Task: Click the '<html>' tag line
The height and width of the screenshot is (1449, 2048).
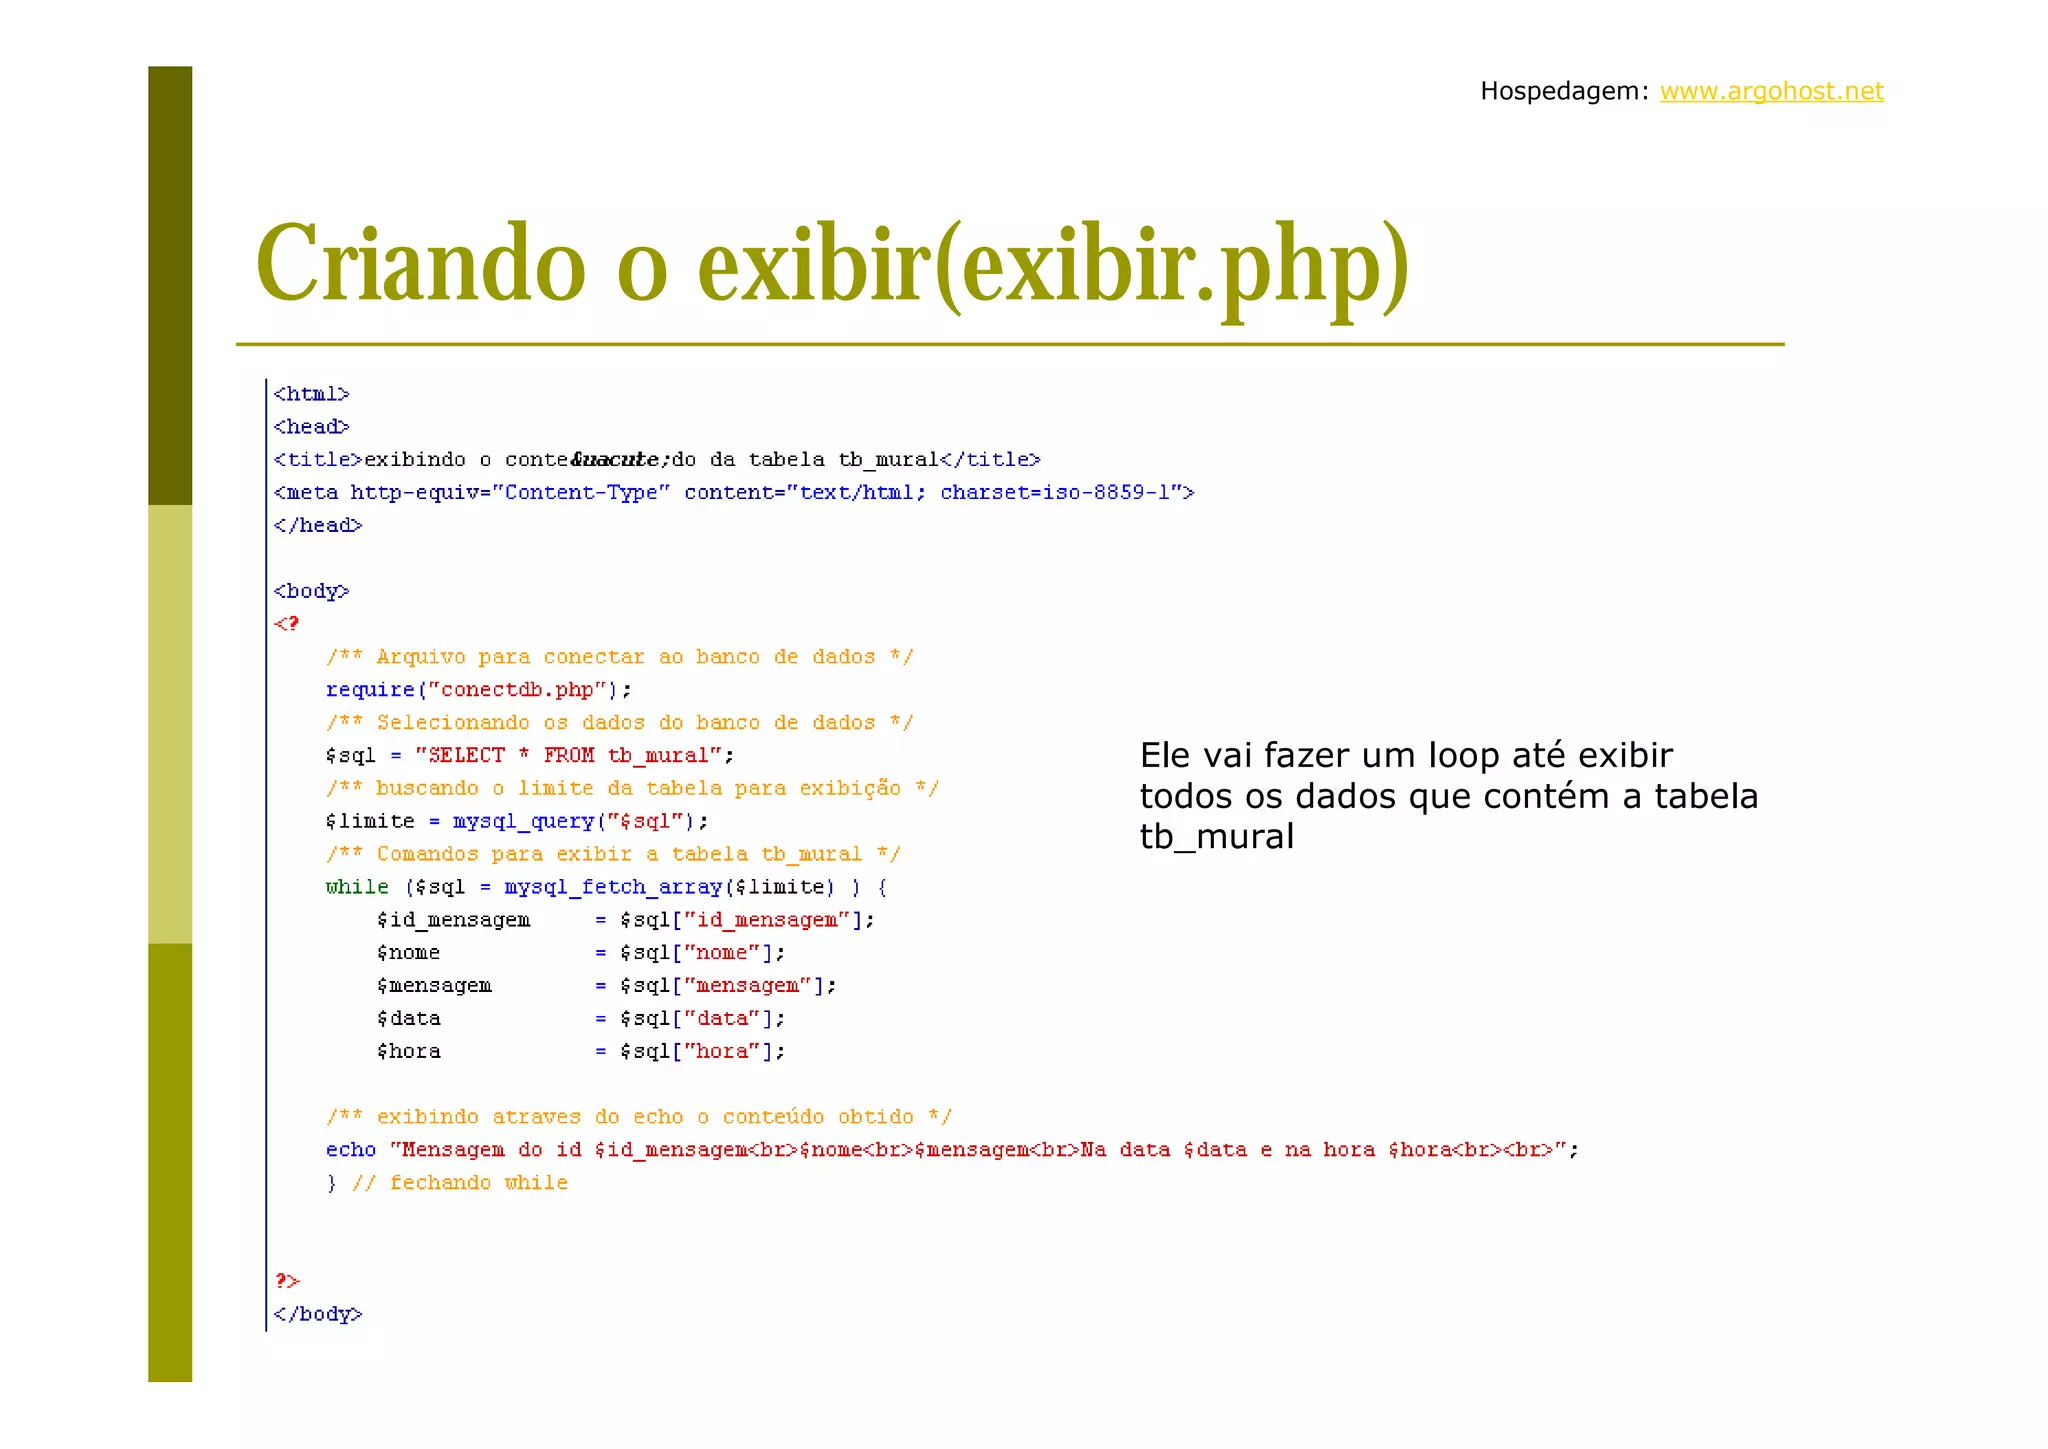Action: click(x=311, y=394)
